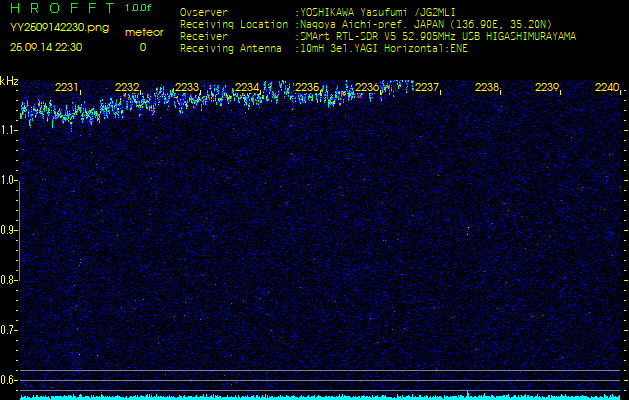Click the 0.8 kHz frequency label
The image size is (629, 400).
click(x=8, y=280)
